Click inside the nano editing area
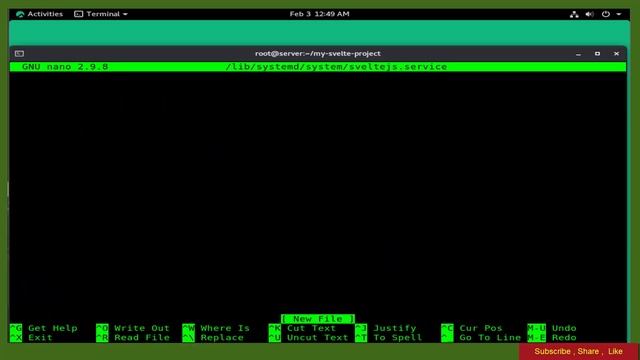Screen dimensions: 640x360 click(318, 192)
